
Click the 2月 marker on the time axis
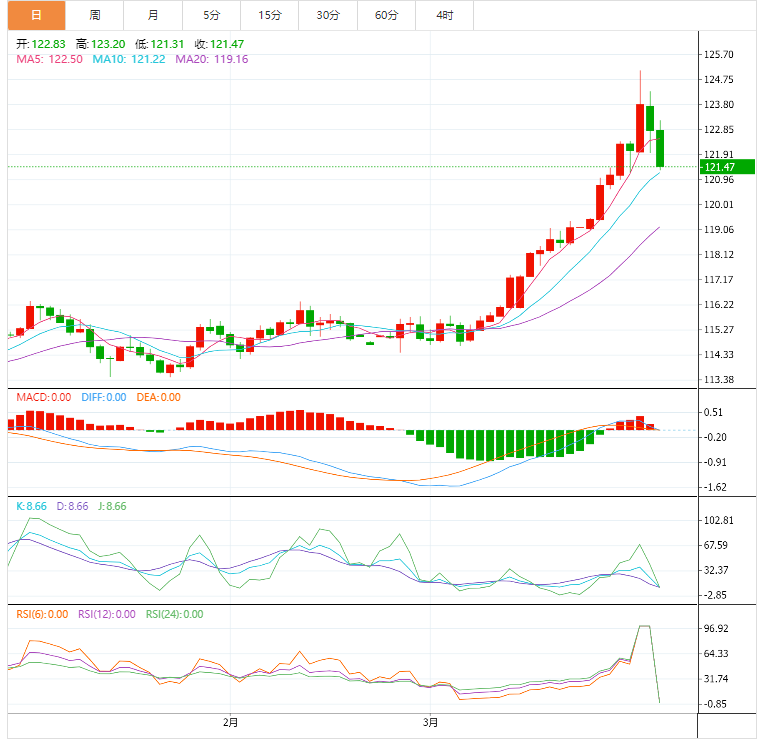[231, 721]
